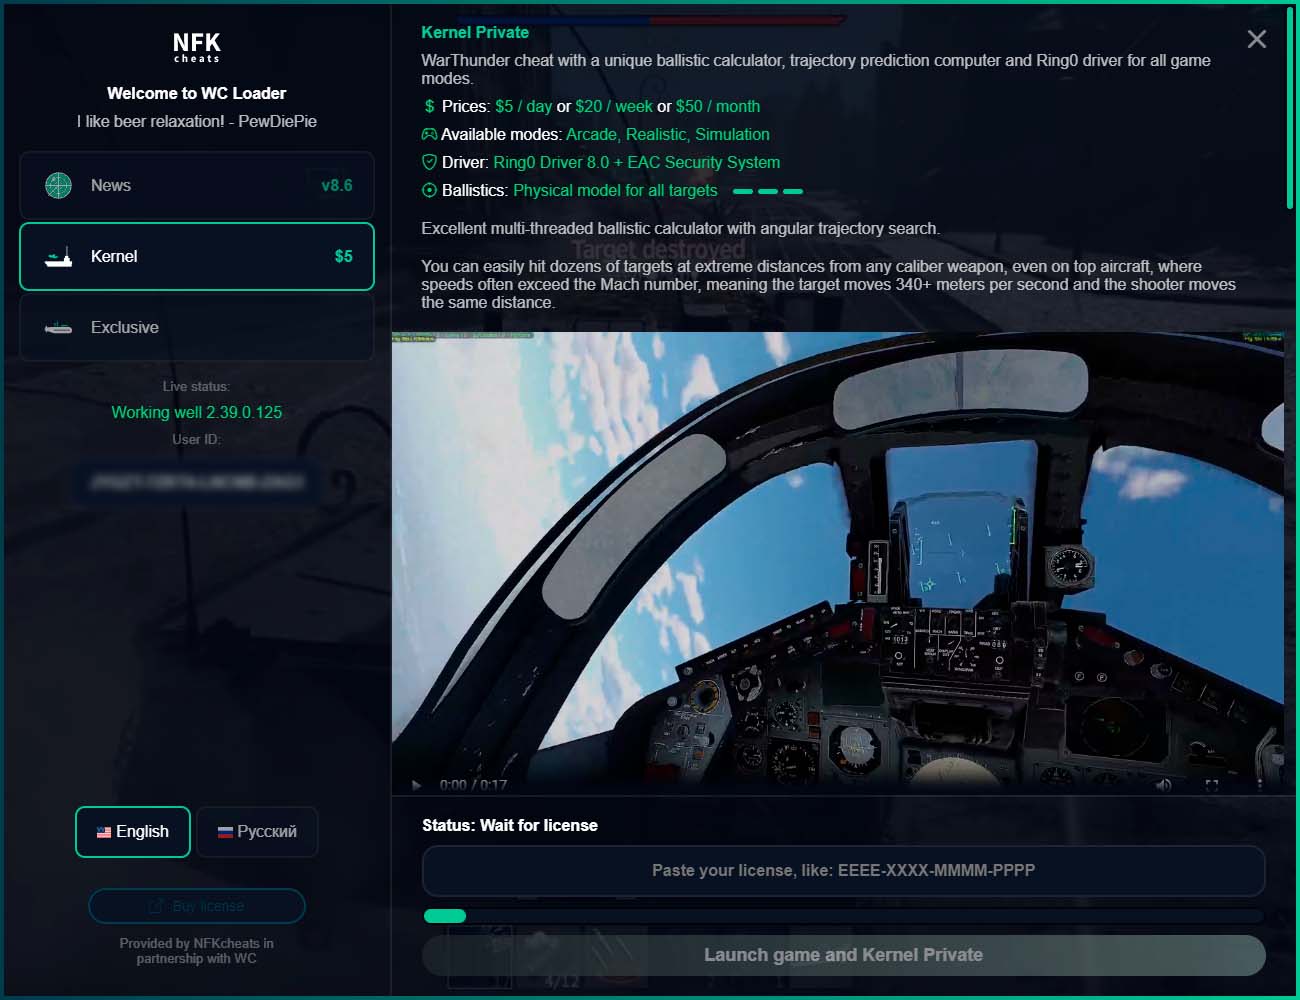Mute the preview video volume

pos(1164,785)
